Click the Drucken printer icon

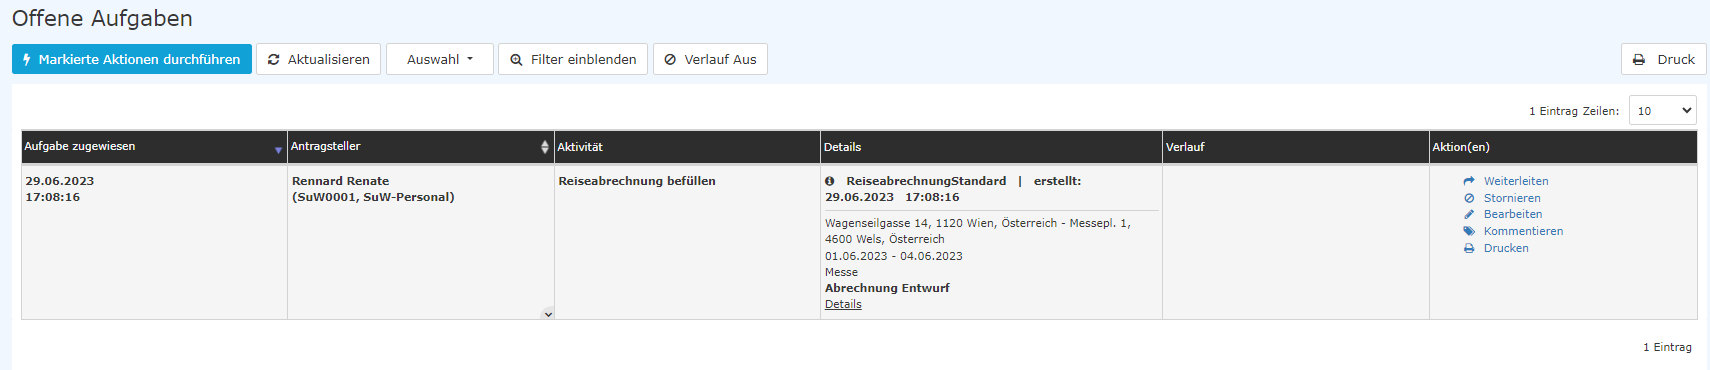point(1469,248)
